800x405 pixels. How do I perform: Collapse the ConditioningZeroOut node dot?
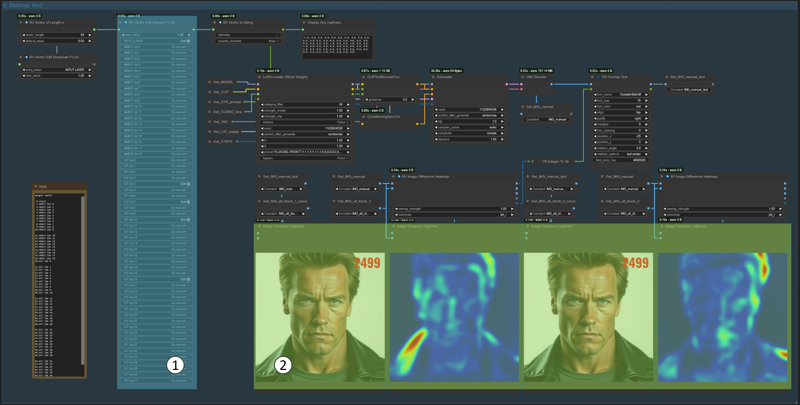(364, 117)
